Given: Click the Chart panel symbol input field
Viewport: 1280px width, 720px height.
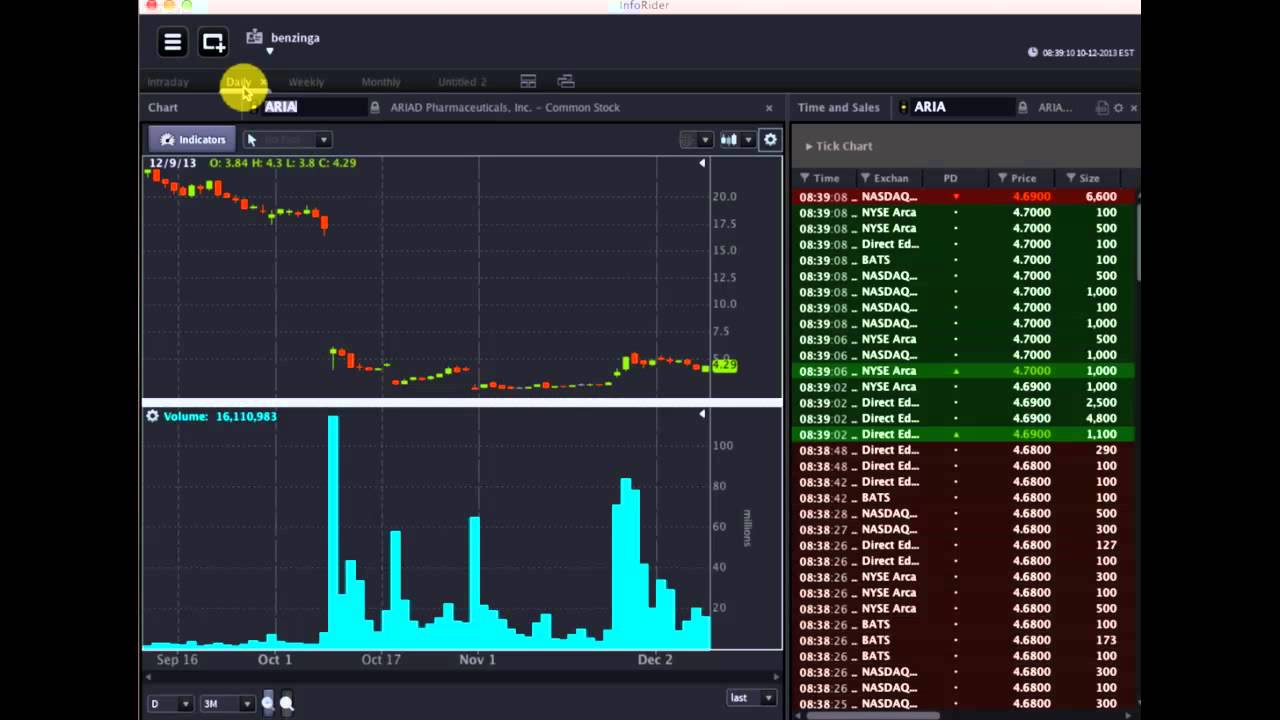Looking at the screenshot, I should [313, 107].
